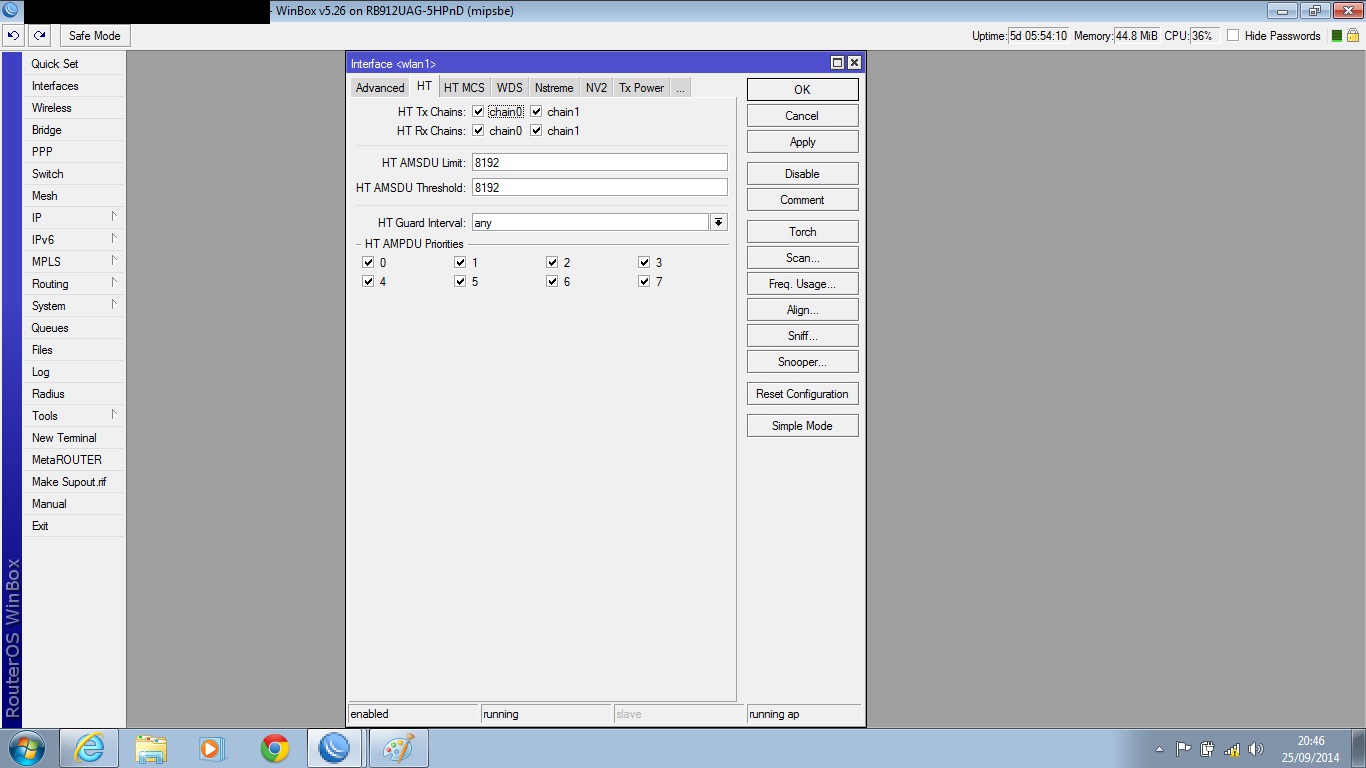Open the Scan... tool
The height and width of the screenshot is (768, 1366).
[x=802, y=258]
